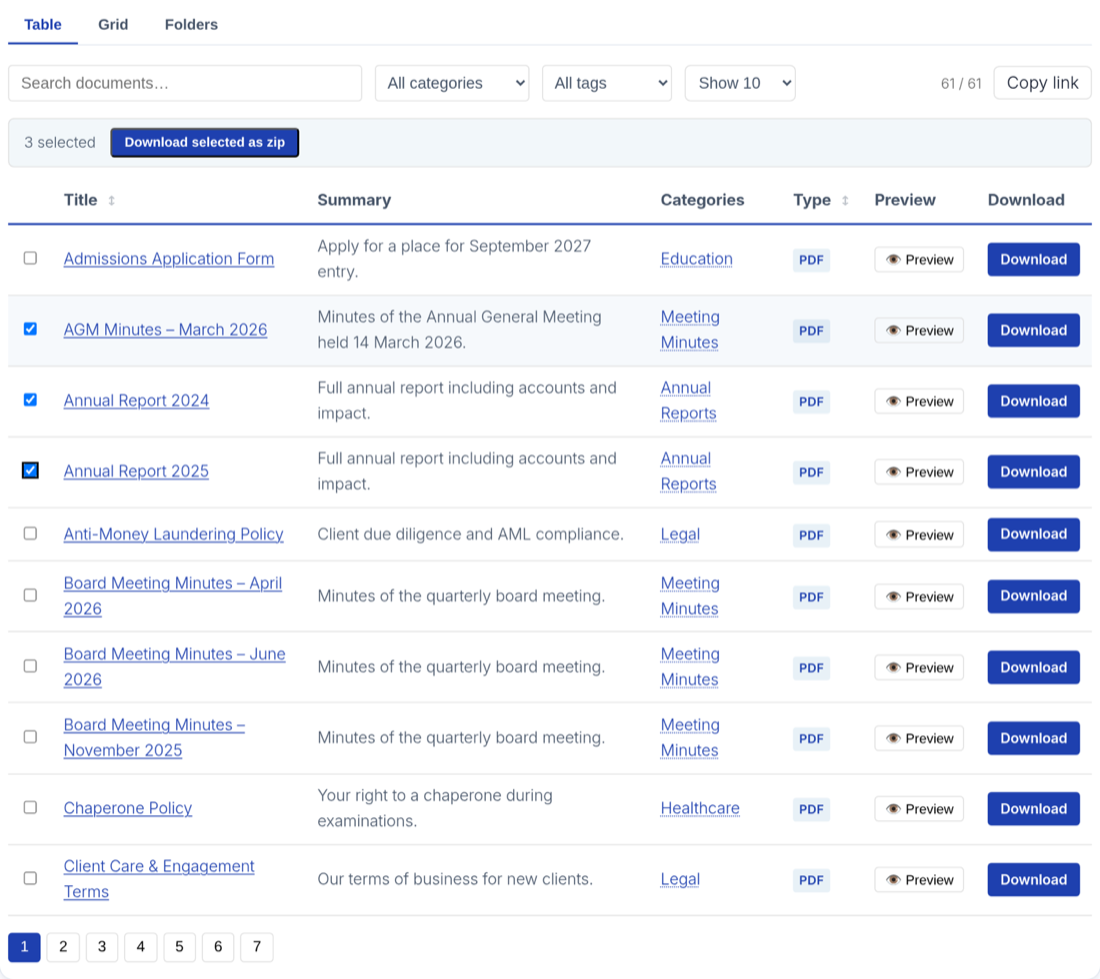The height and width of the screenshot is (979, 1100).
Task: Sort the table by Title column
Action: point(89,200)
